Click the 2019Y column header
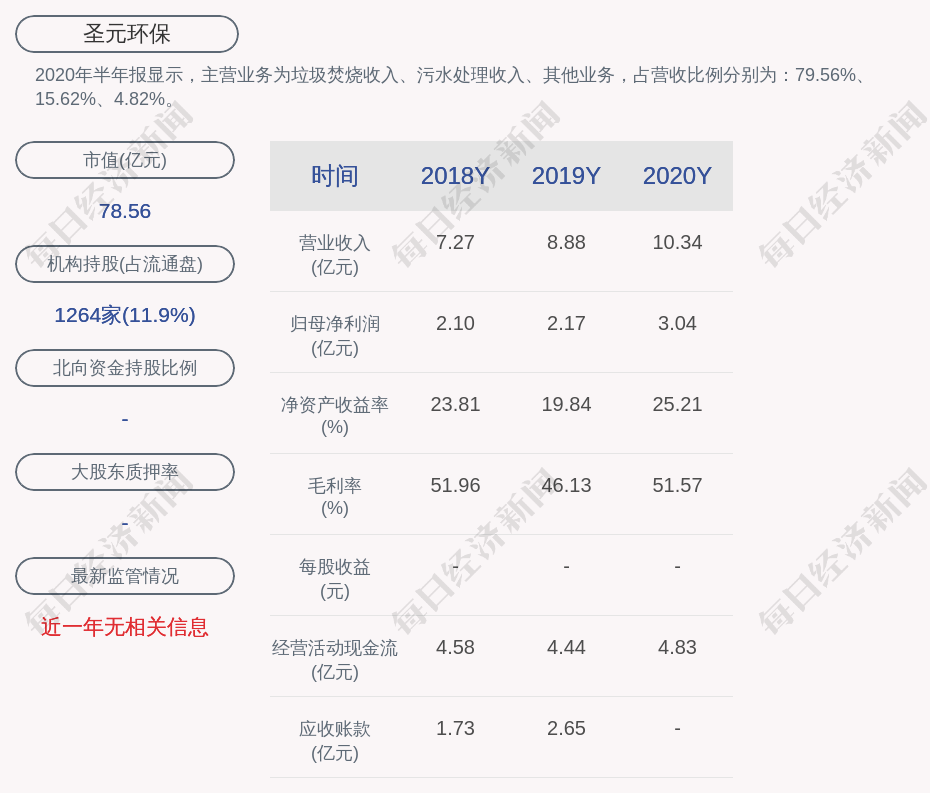 pos(566,176)
